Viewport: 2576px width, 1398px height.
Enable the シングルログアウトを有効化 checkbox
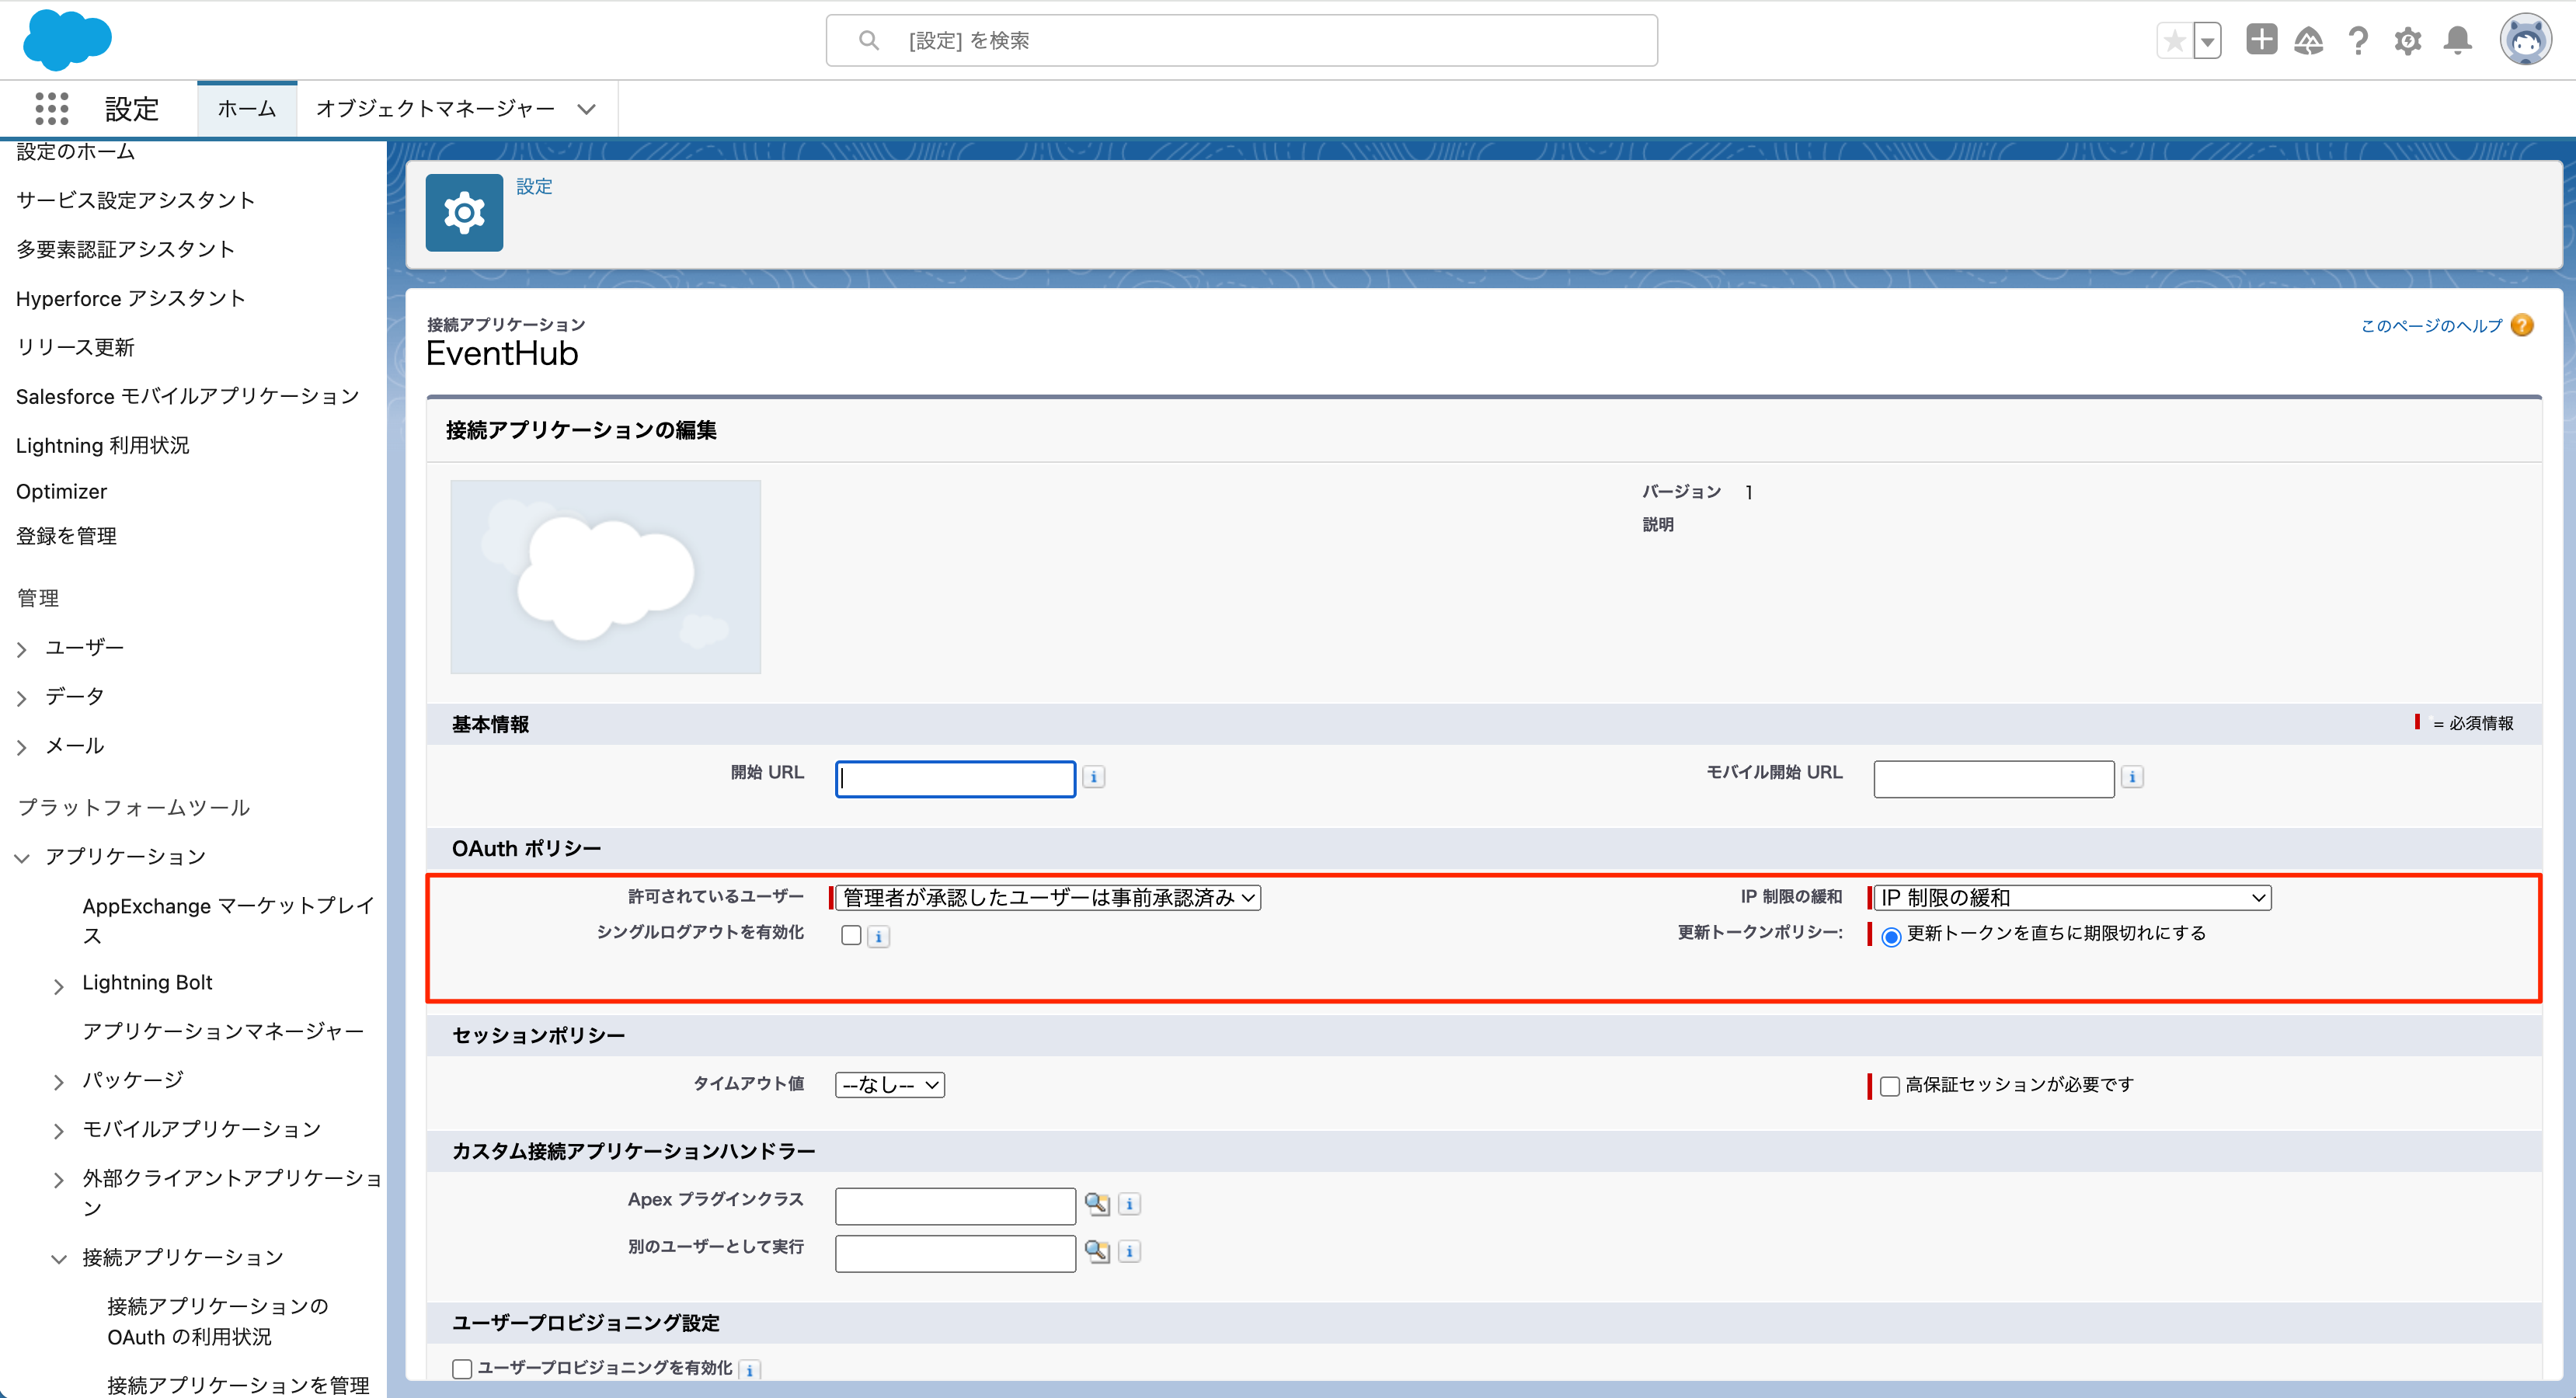click(851, 935)
